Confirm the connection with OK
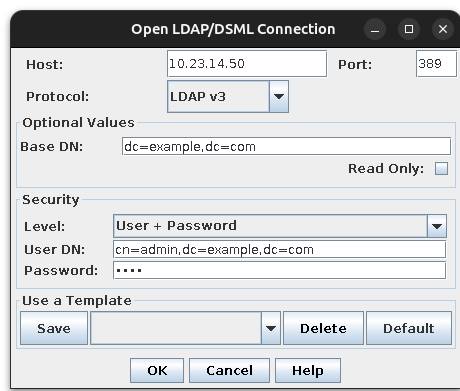Image resolution: width=460 pixels, height=391 pixels. coord(157,370)
